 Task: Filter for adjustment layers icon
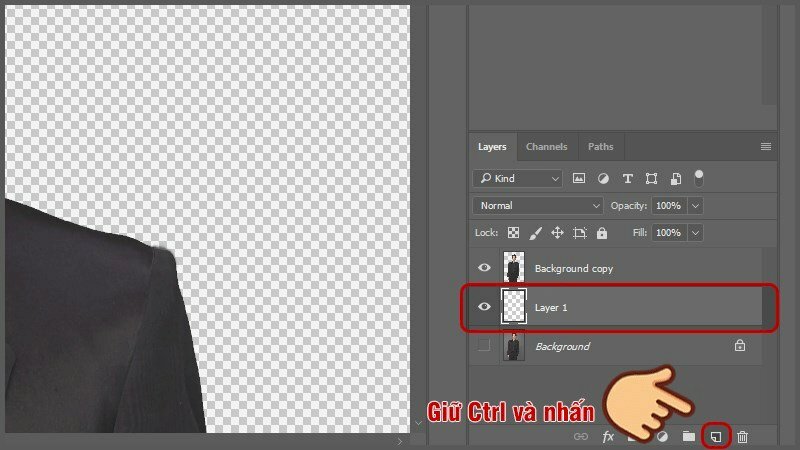[603, 179]
